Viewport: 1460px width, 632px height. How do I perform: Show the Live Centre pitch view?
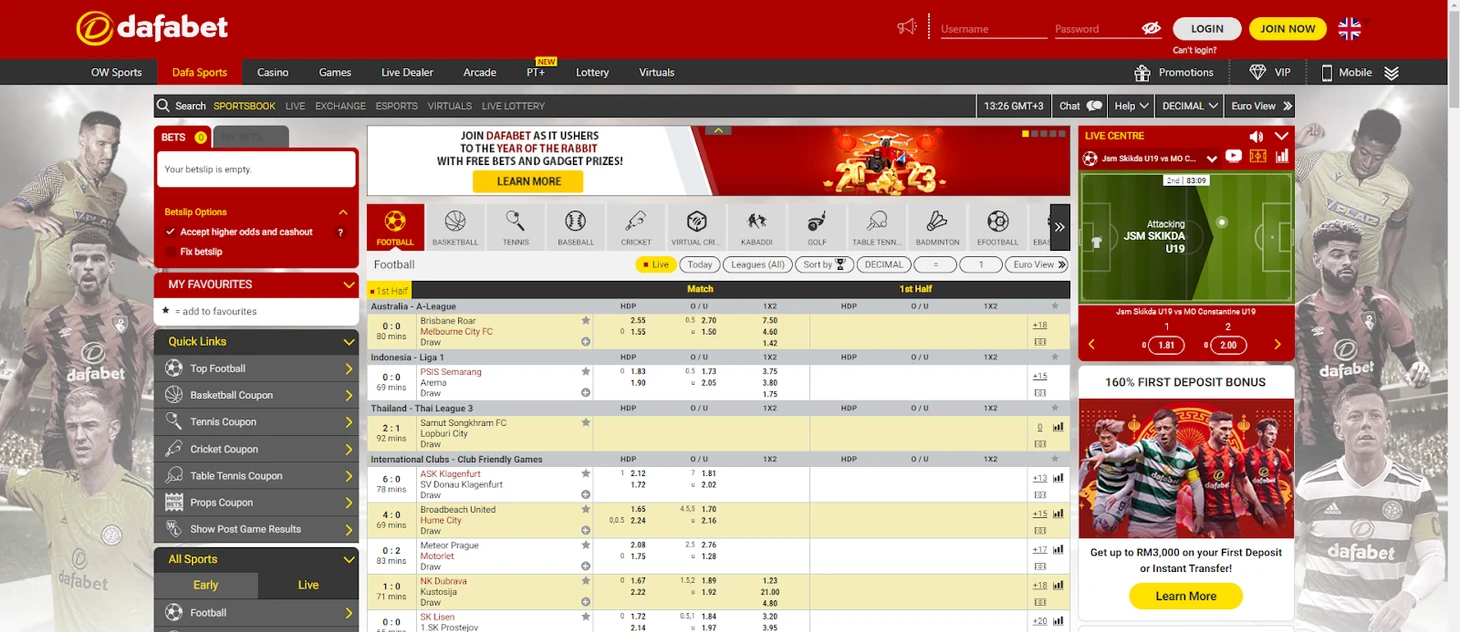pos(1258,157)
